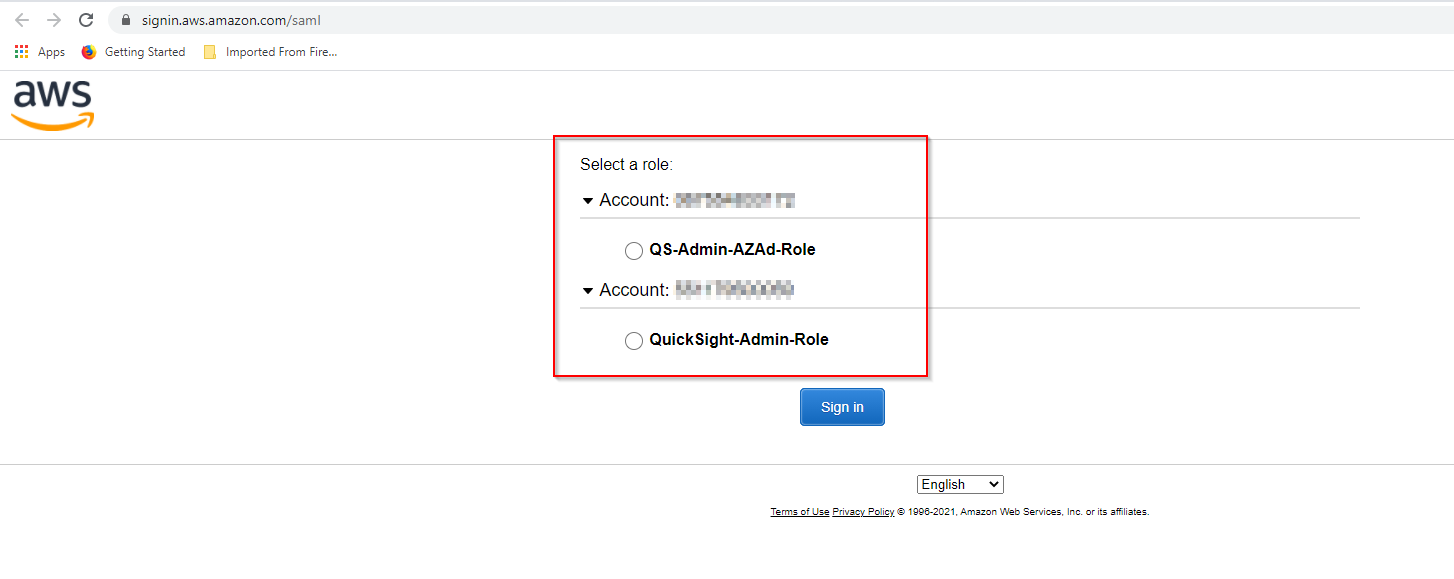Open the Privacy Policy link
The height and width of the screenshot is (579, 1454).
pos(863,512)
